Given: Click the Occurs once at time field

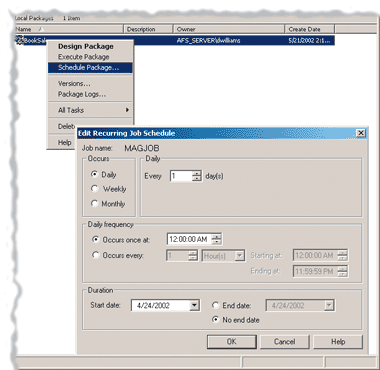Looking at the screenshot, I should tap(189, 239).
